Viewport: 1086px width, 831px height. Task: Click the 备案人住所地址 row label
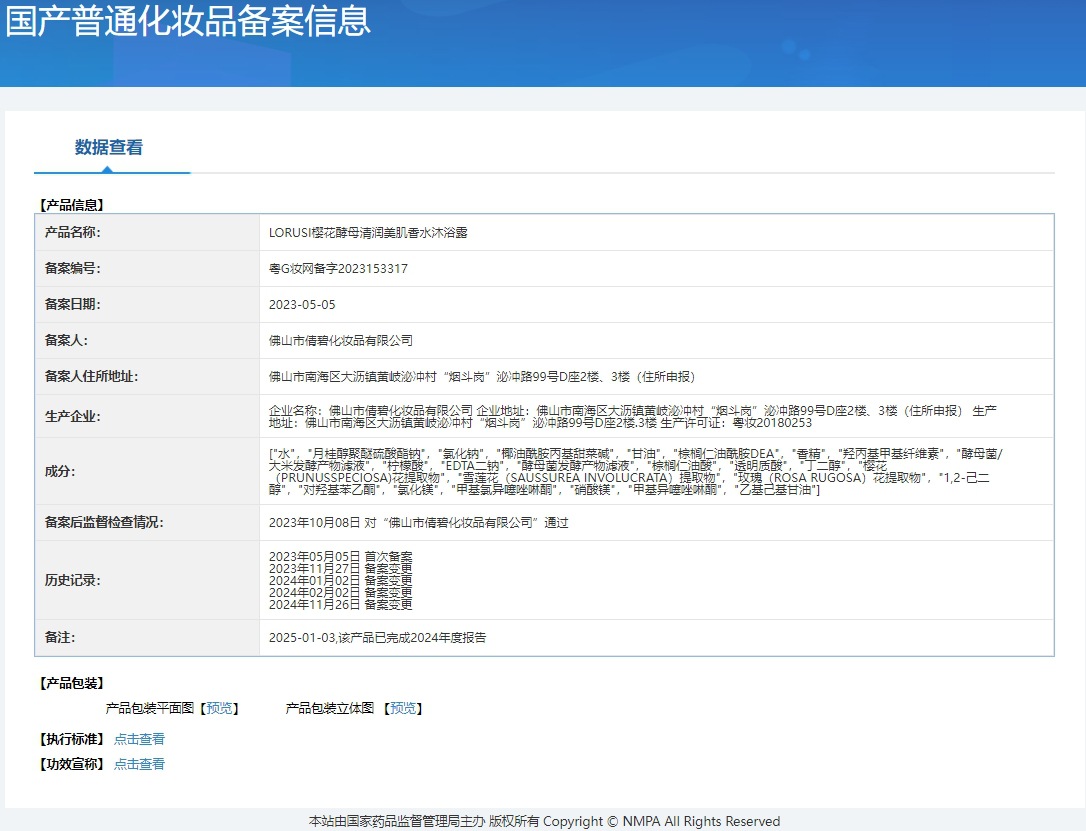91,377
